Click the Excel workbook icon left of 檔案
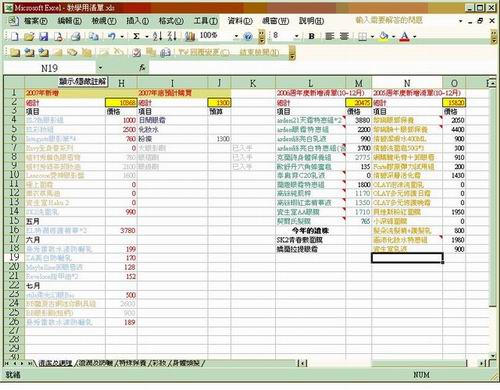500x390 pixels. pos(13,21)
